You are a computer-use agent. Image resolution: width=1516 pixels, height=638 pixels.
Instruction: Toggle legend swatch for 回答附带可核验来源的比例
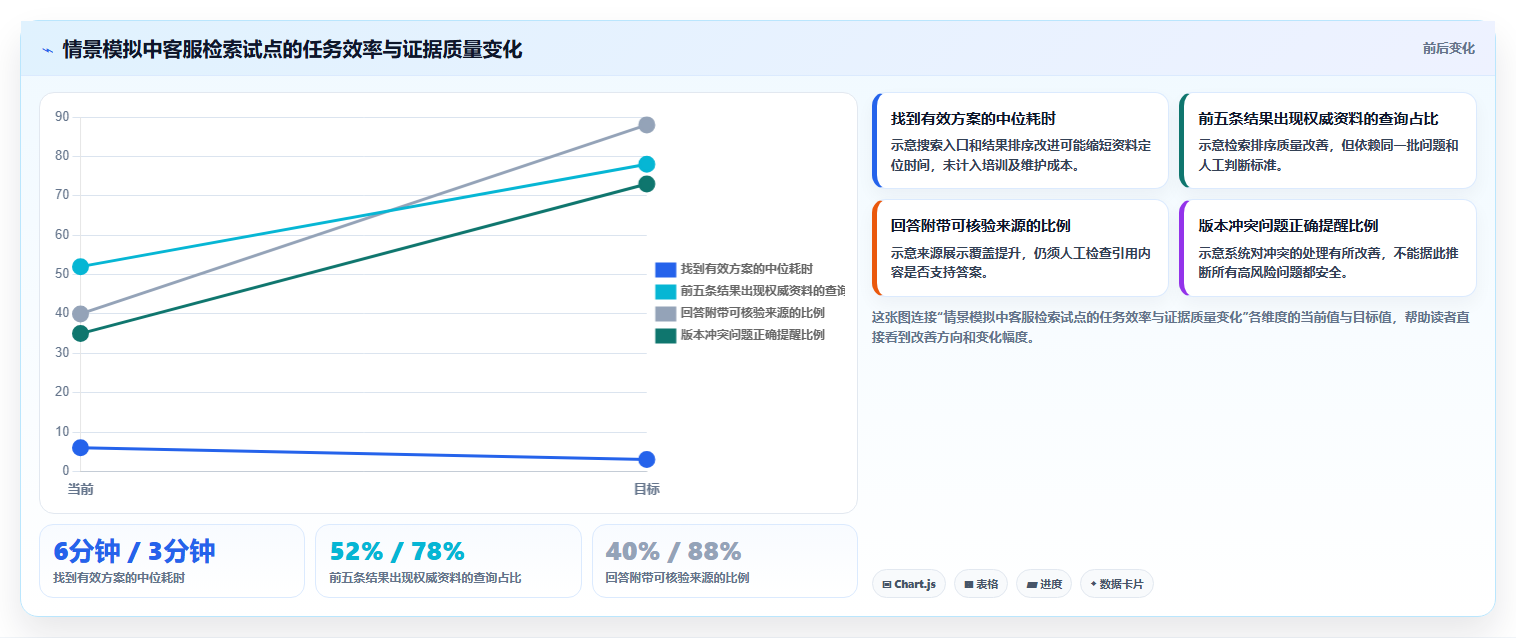click(665, 313)
